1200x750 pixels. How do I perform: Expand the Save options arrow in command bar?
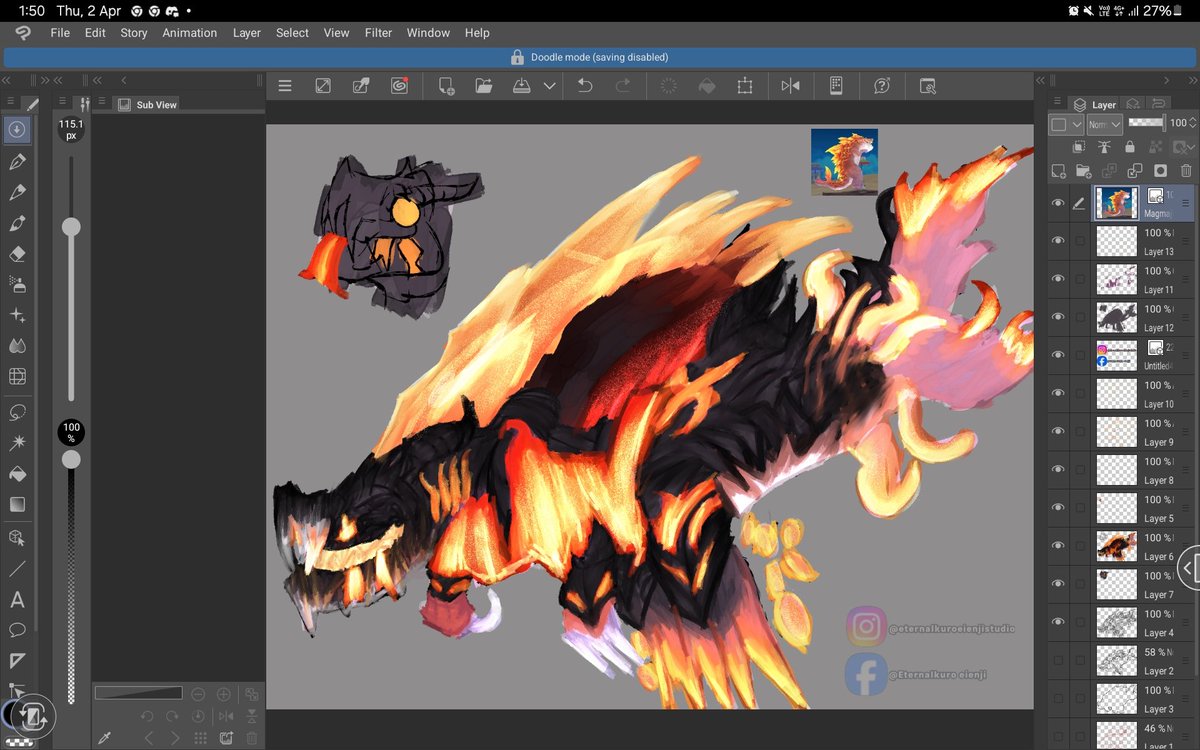549,86
